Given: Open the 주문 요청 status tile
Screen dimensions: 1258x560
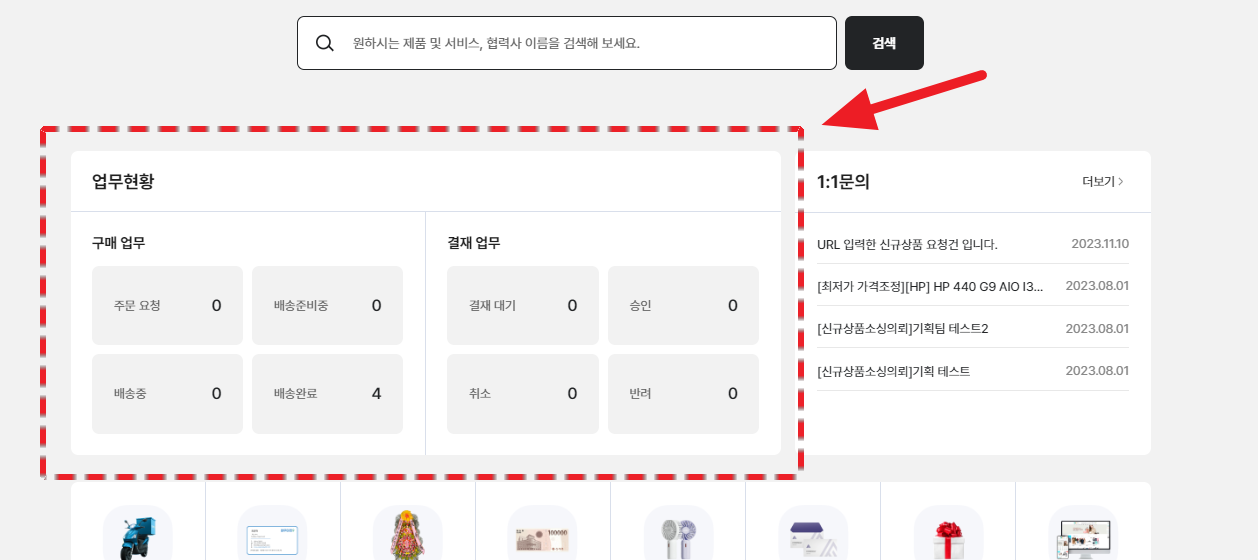Looking at the screenshot, I should [167, 306].
